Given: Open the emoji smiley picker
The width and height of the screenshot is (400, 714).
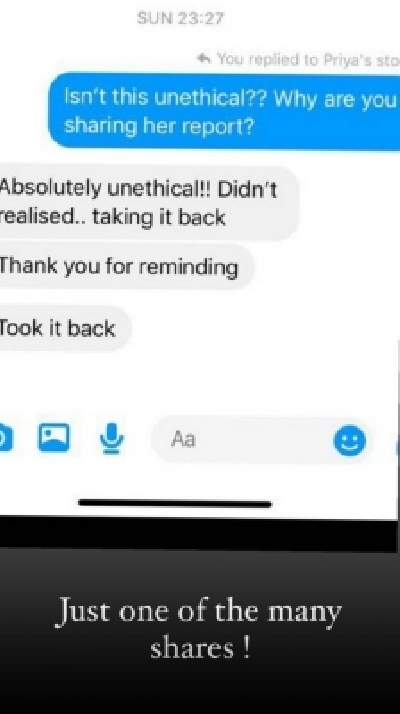Looking at the screenshot, I should (350, 440).
